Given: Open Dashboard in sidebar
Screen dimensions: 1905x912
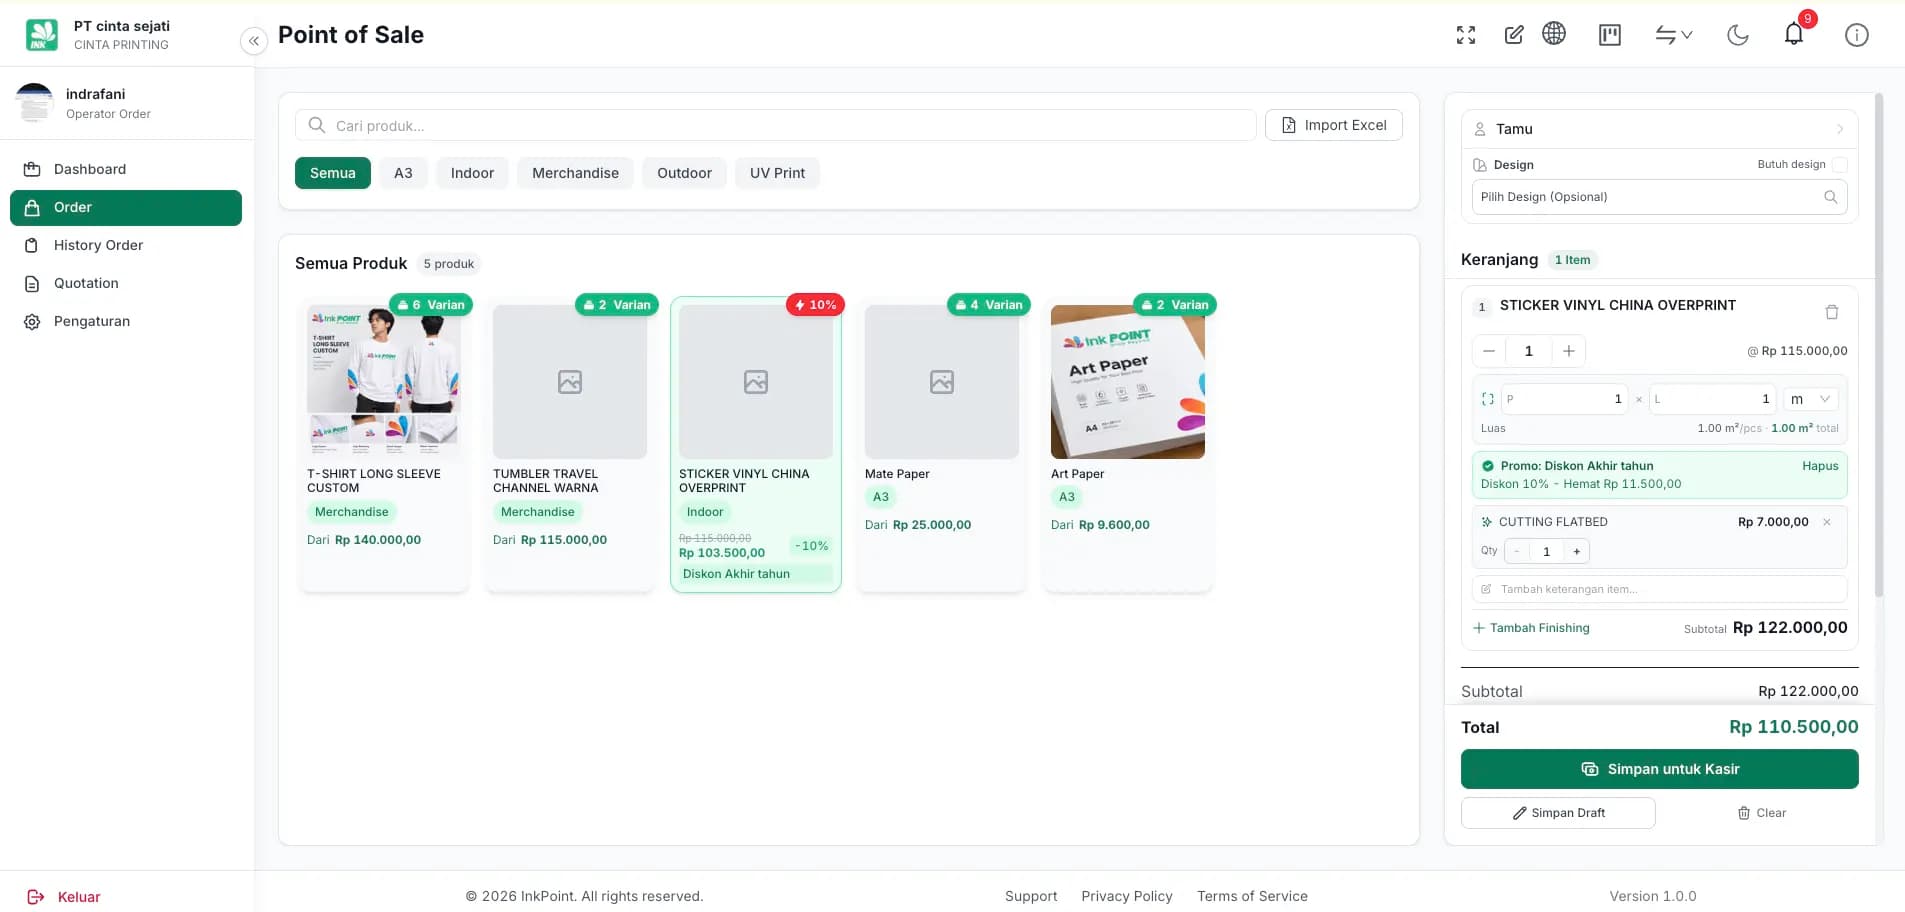Looking at the screenshot, I should click(x=126, y=169).
